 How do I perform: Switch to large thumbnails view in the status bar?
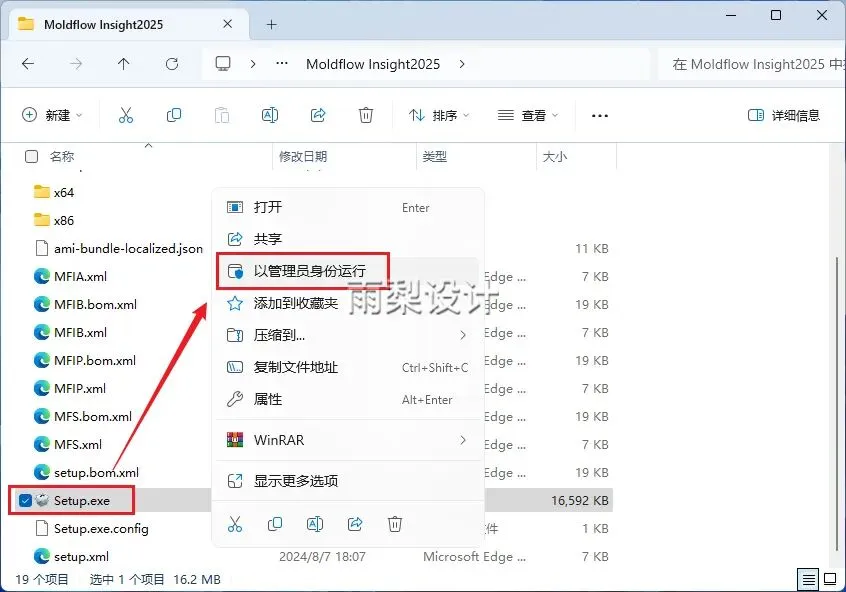point(831,580)
